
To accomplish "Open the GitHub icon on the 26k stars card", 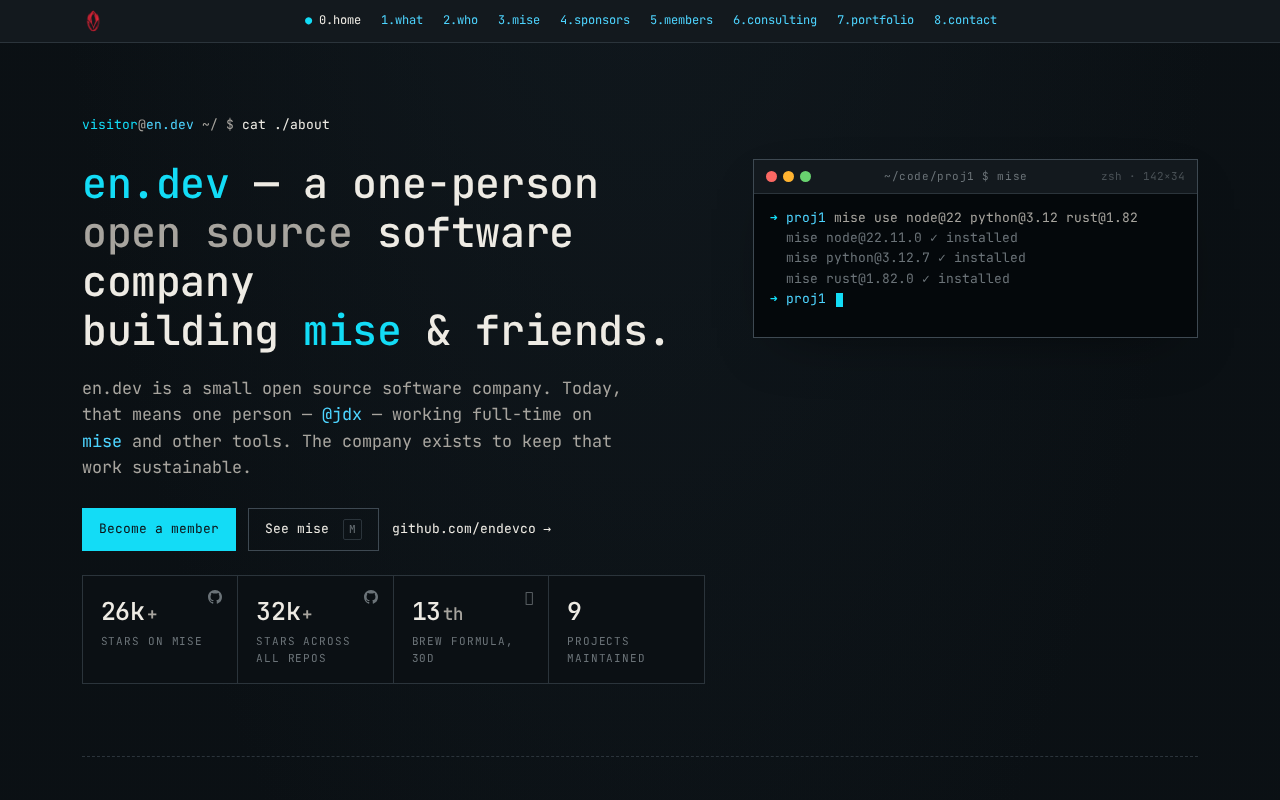I will coord(215,597).
